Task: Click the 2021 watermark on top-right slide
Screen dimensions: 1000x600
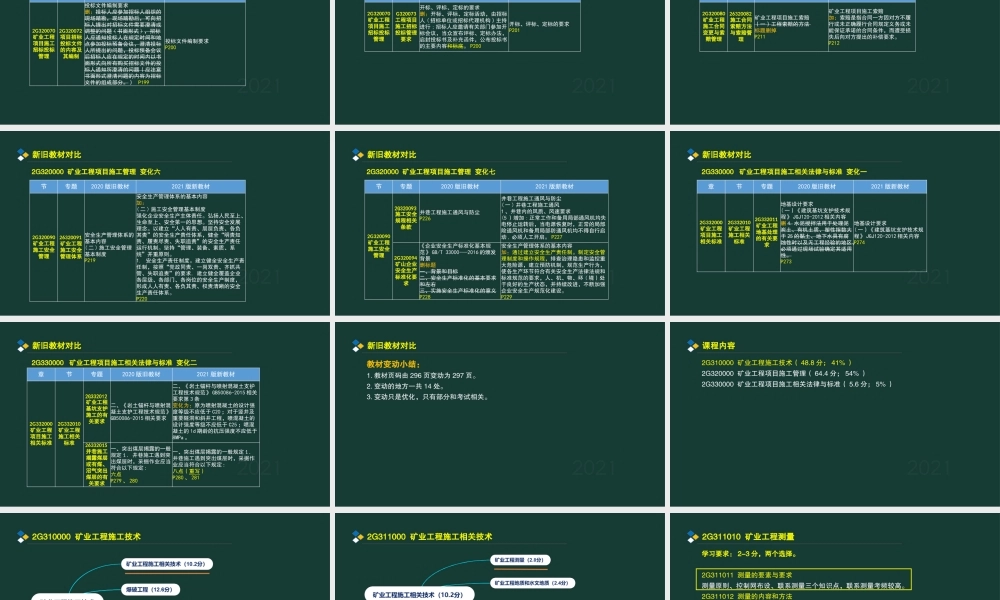Action: (x=930, y=85)
